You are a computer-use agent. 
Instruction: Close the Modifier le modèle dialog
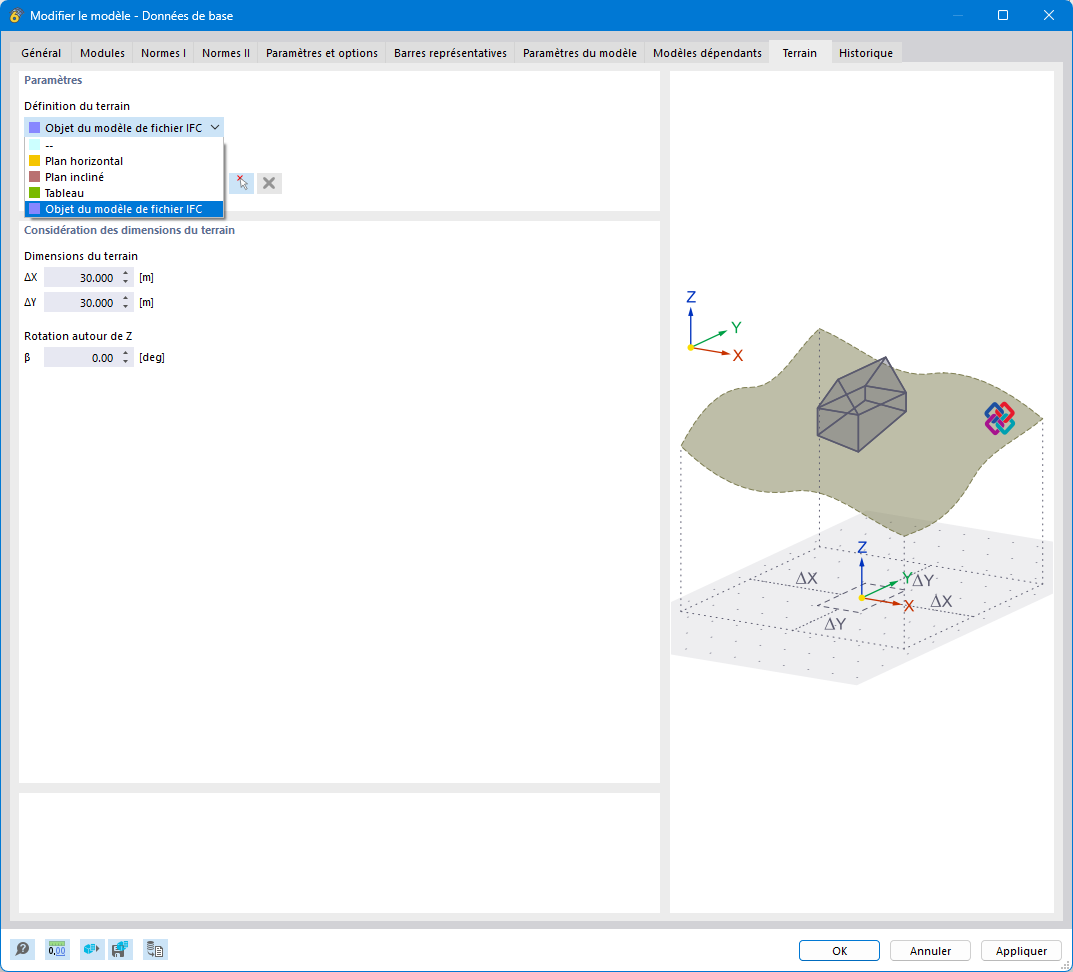(1048, 15)
